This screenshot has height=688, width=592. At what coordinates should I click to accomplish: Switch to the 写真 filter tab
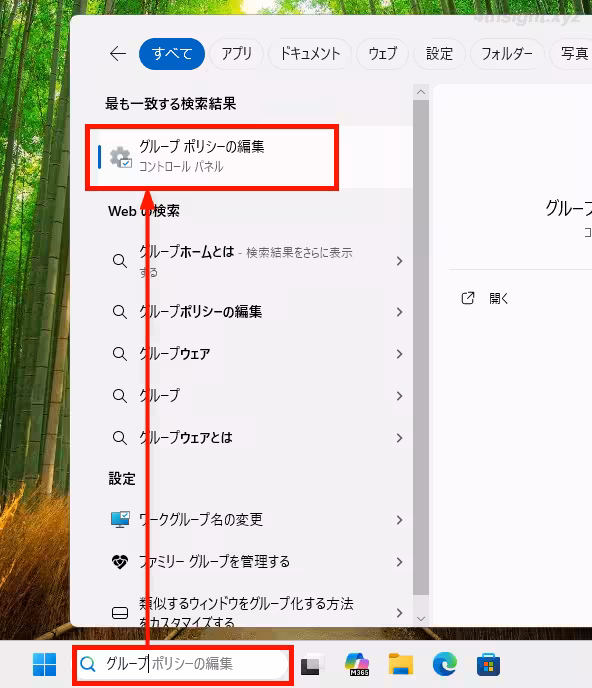pos(573,54)
